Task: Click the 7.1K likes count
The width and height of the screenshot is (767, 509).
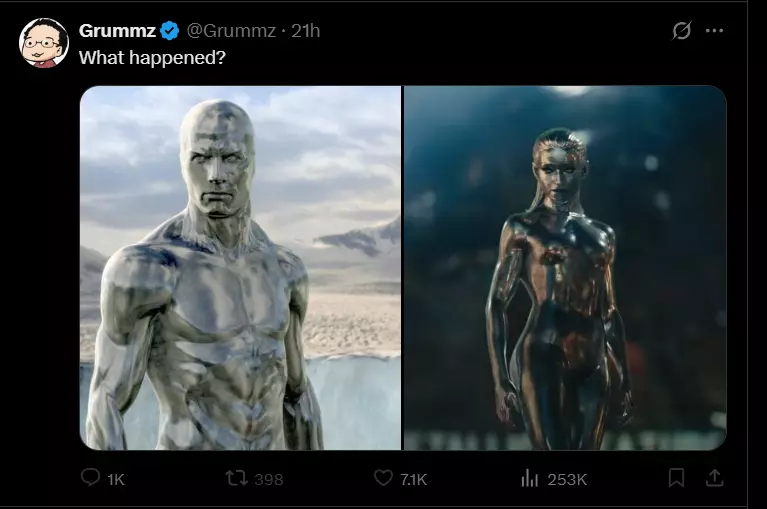Action: click(413, 479)
